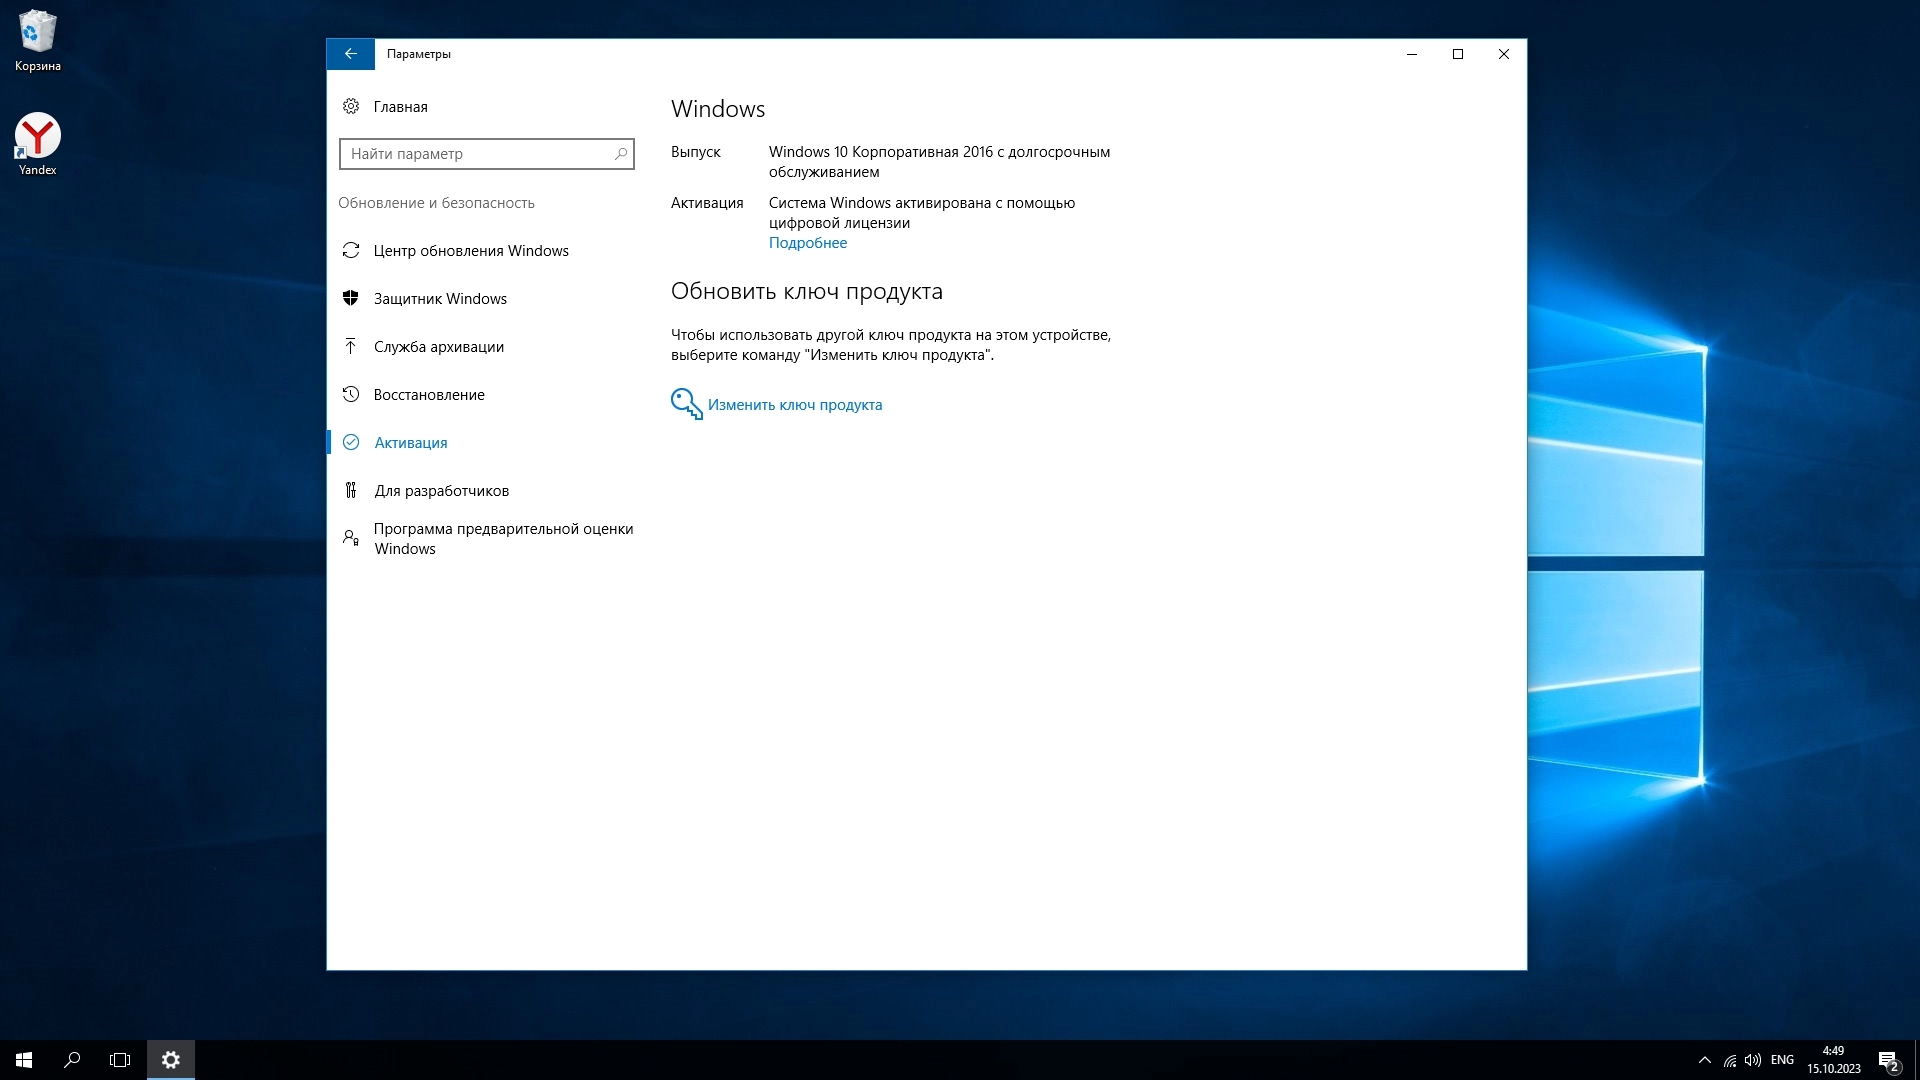
Task: Click the Home gear icon
Action: pos(351,106)
